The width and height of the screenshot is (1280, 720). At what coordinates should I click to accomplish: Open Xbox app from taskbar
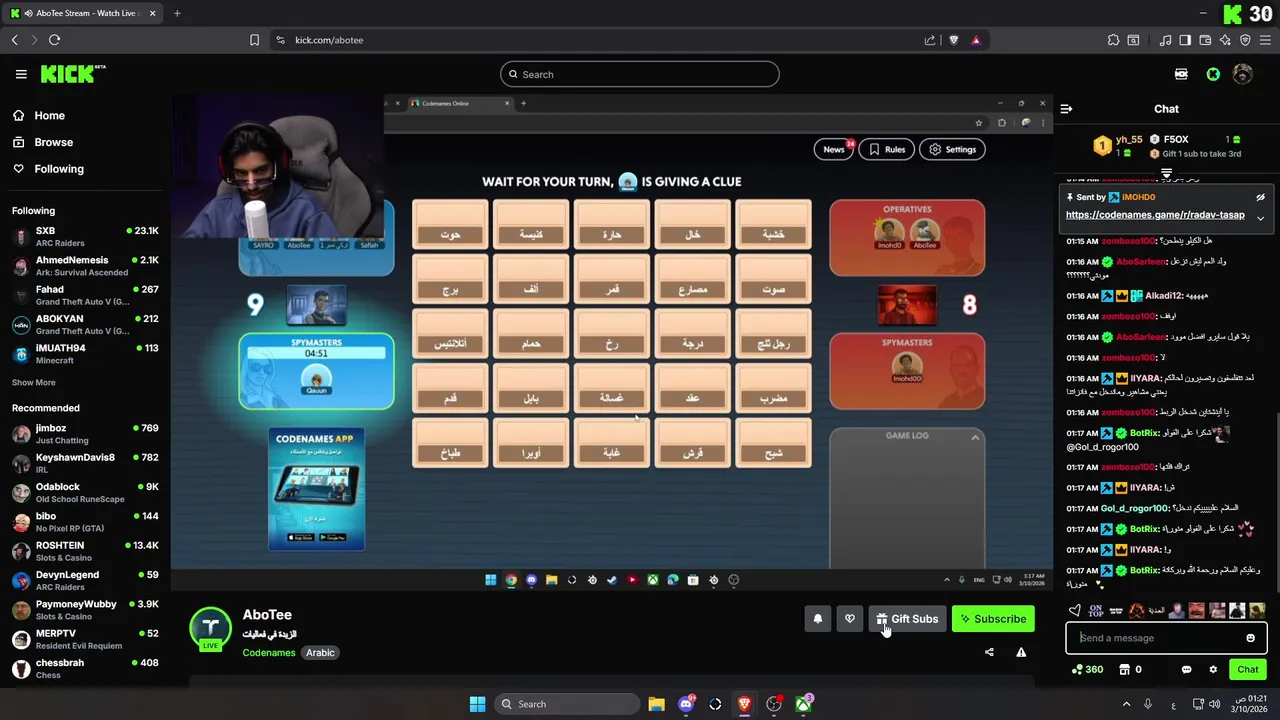coord(804,704)
